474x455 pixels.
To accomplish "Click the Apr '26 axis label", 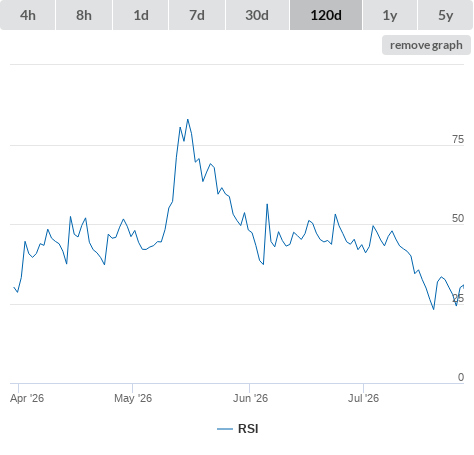I will click(x=27, y=398).
